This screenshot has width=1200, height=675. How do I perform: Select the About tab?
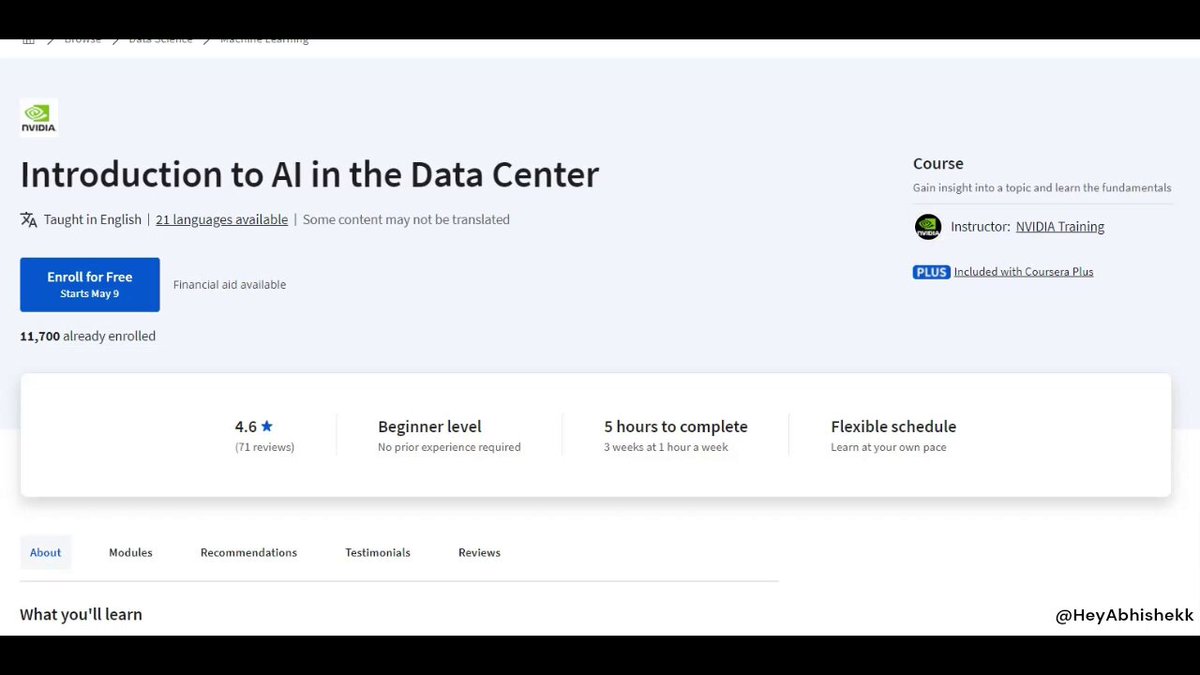pyautogui.click(x=45, y=553)
